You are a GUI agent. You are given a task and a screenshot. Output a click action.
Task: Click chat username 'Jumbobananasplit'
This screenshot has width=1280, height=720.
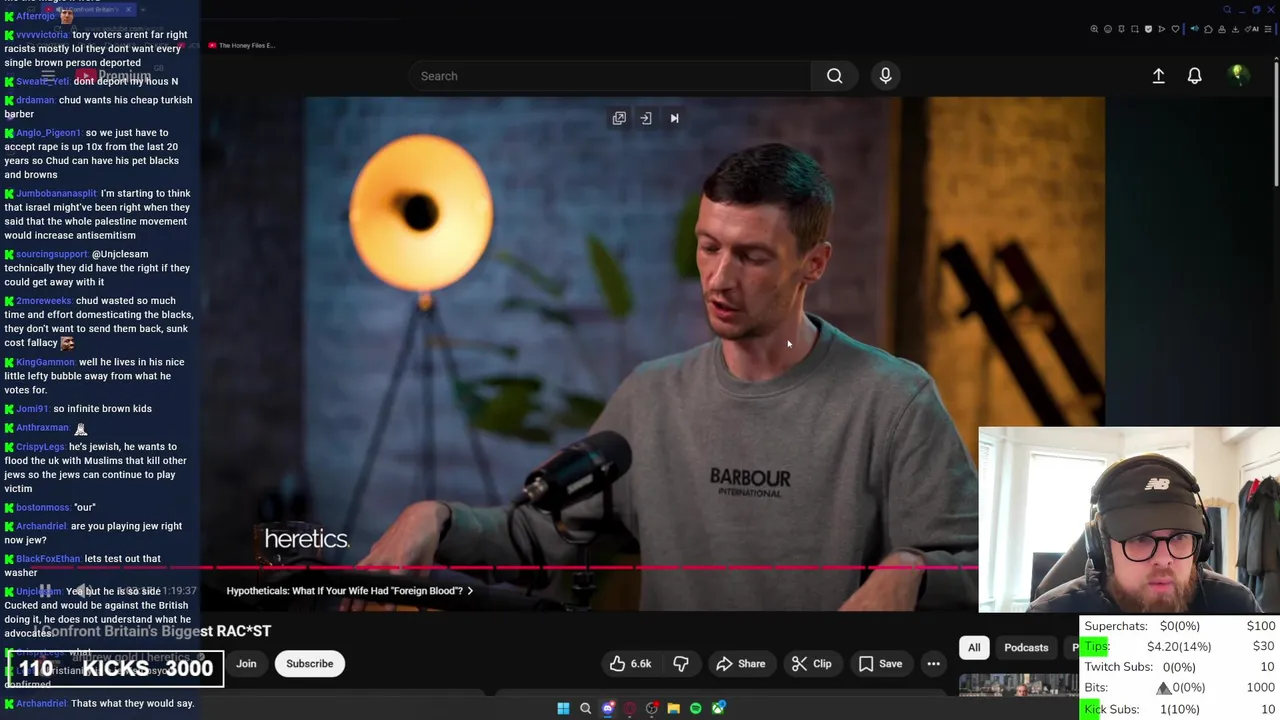pyautogui.click(x=56, y=194)
